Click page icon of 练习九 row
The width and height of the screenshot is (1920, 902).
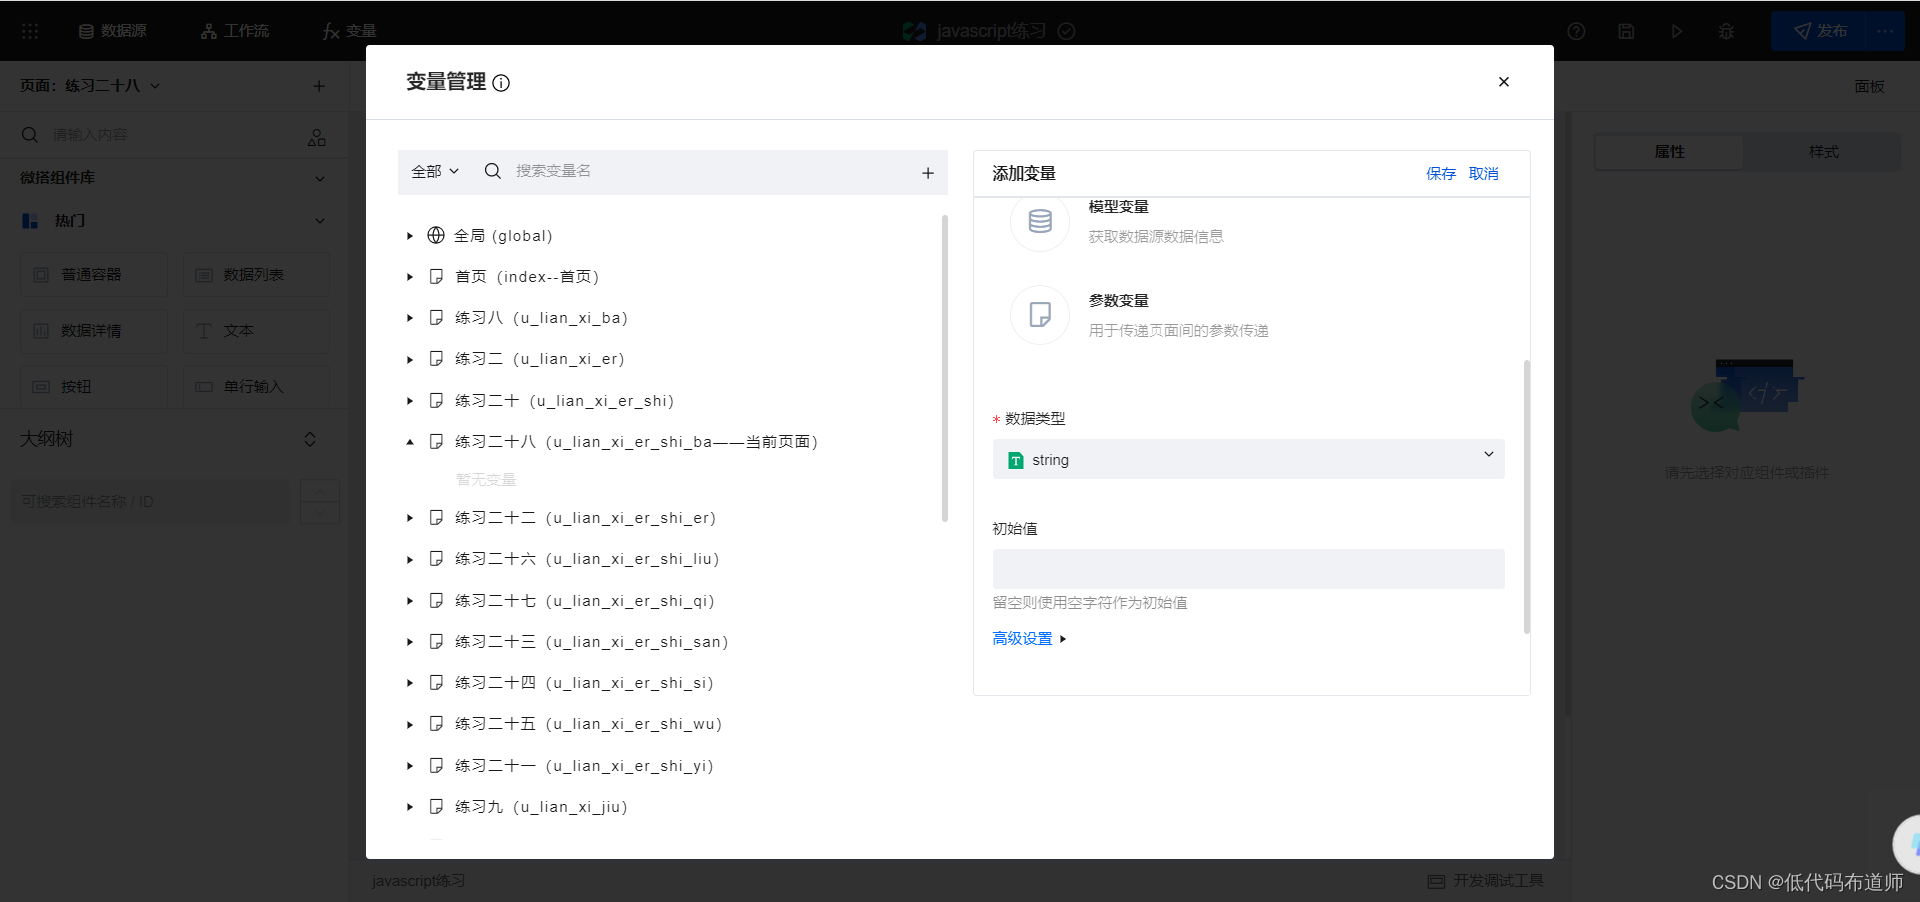pyautogui.click(x=436, y=807)
